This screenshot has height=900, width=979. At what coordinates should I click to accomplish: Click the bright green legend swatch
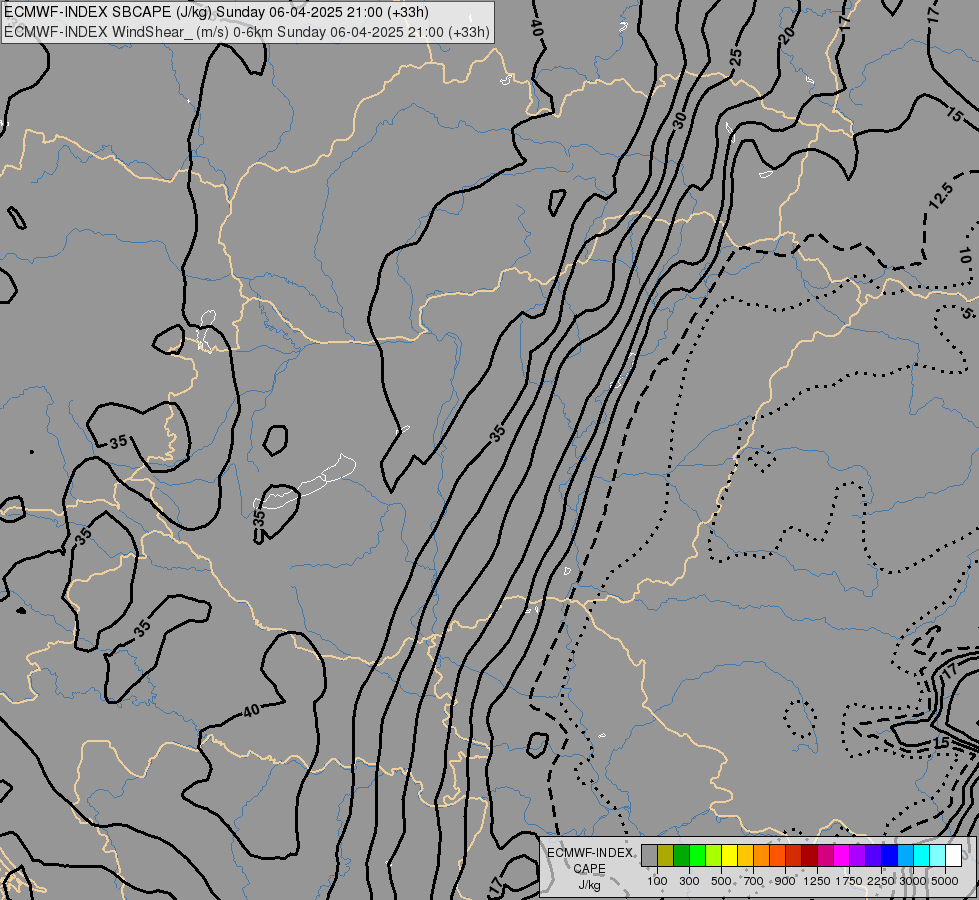click(697, 856)
